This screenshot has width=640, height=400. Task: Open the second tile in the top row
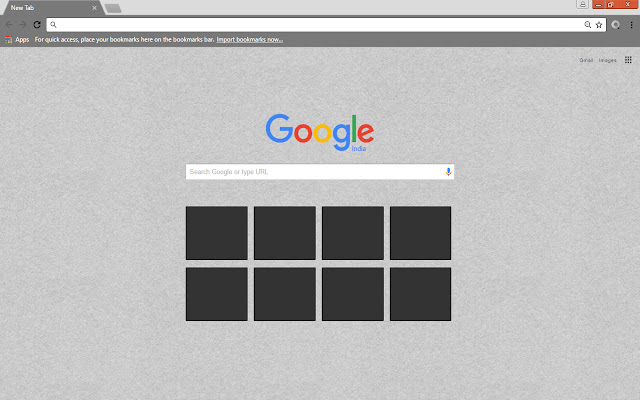[285, 233]
